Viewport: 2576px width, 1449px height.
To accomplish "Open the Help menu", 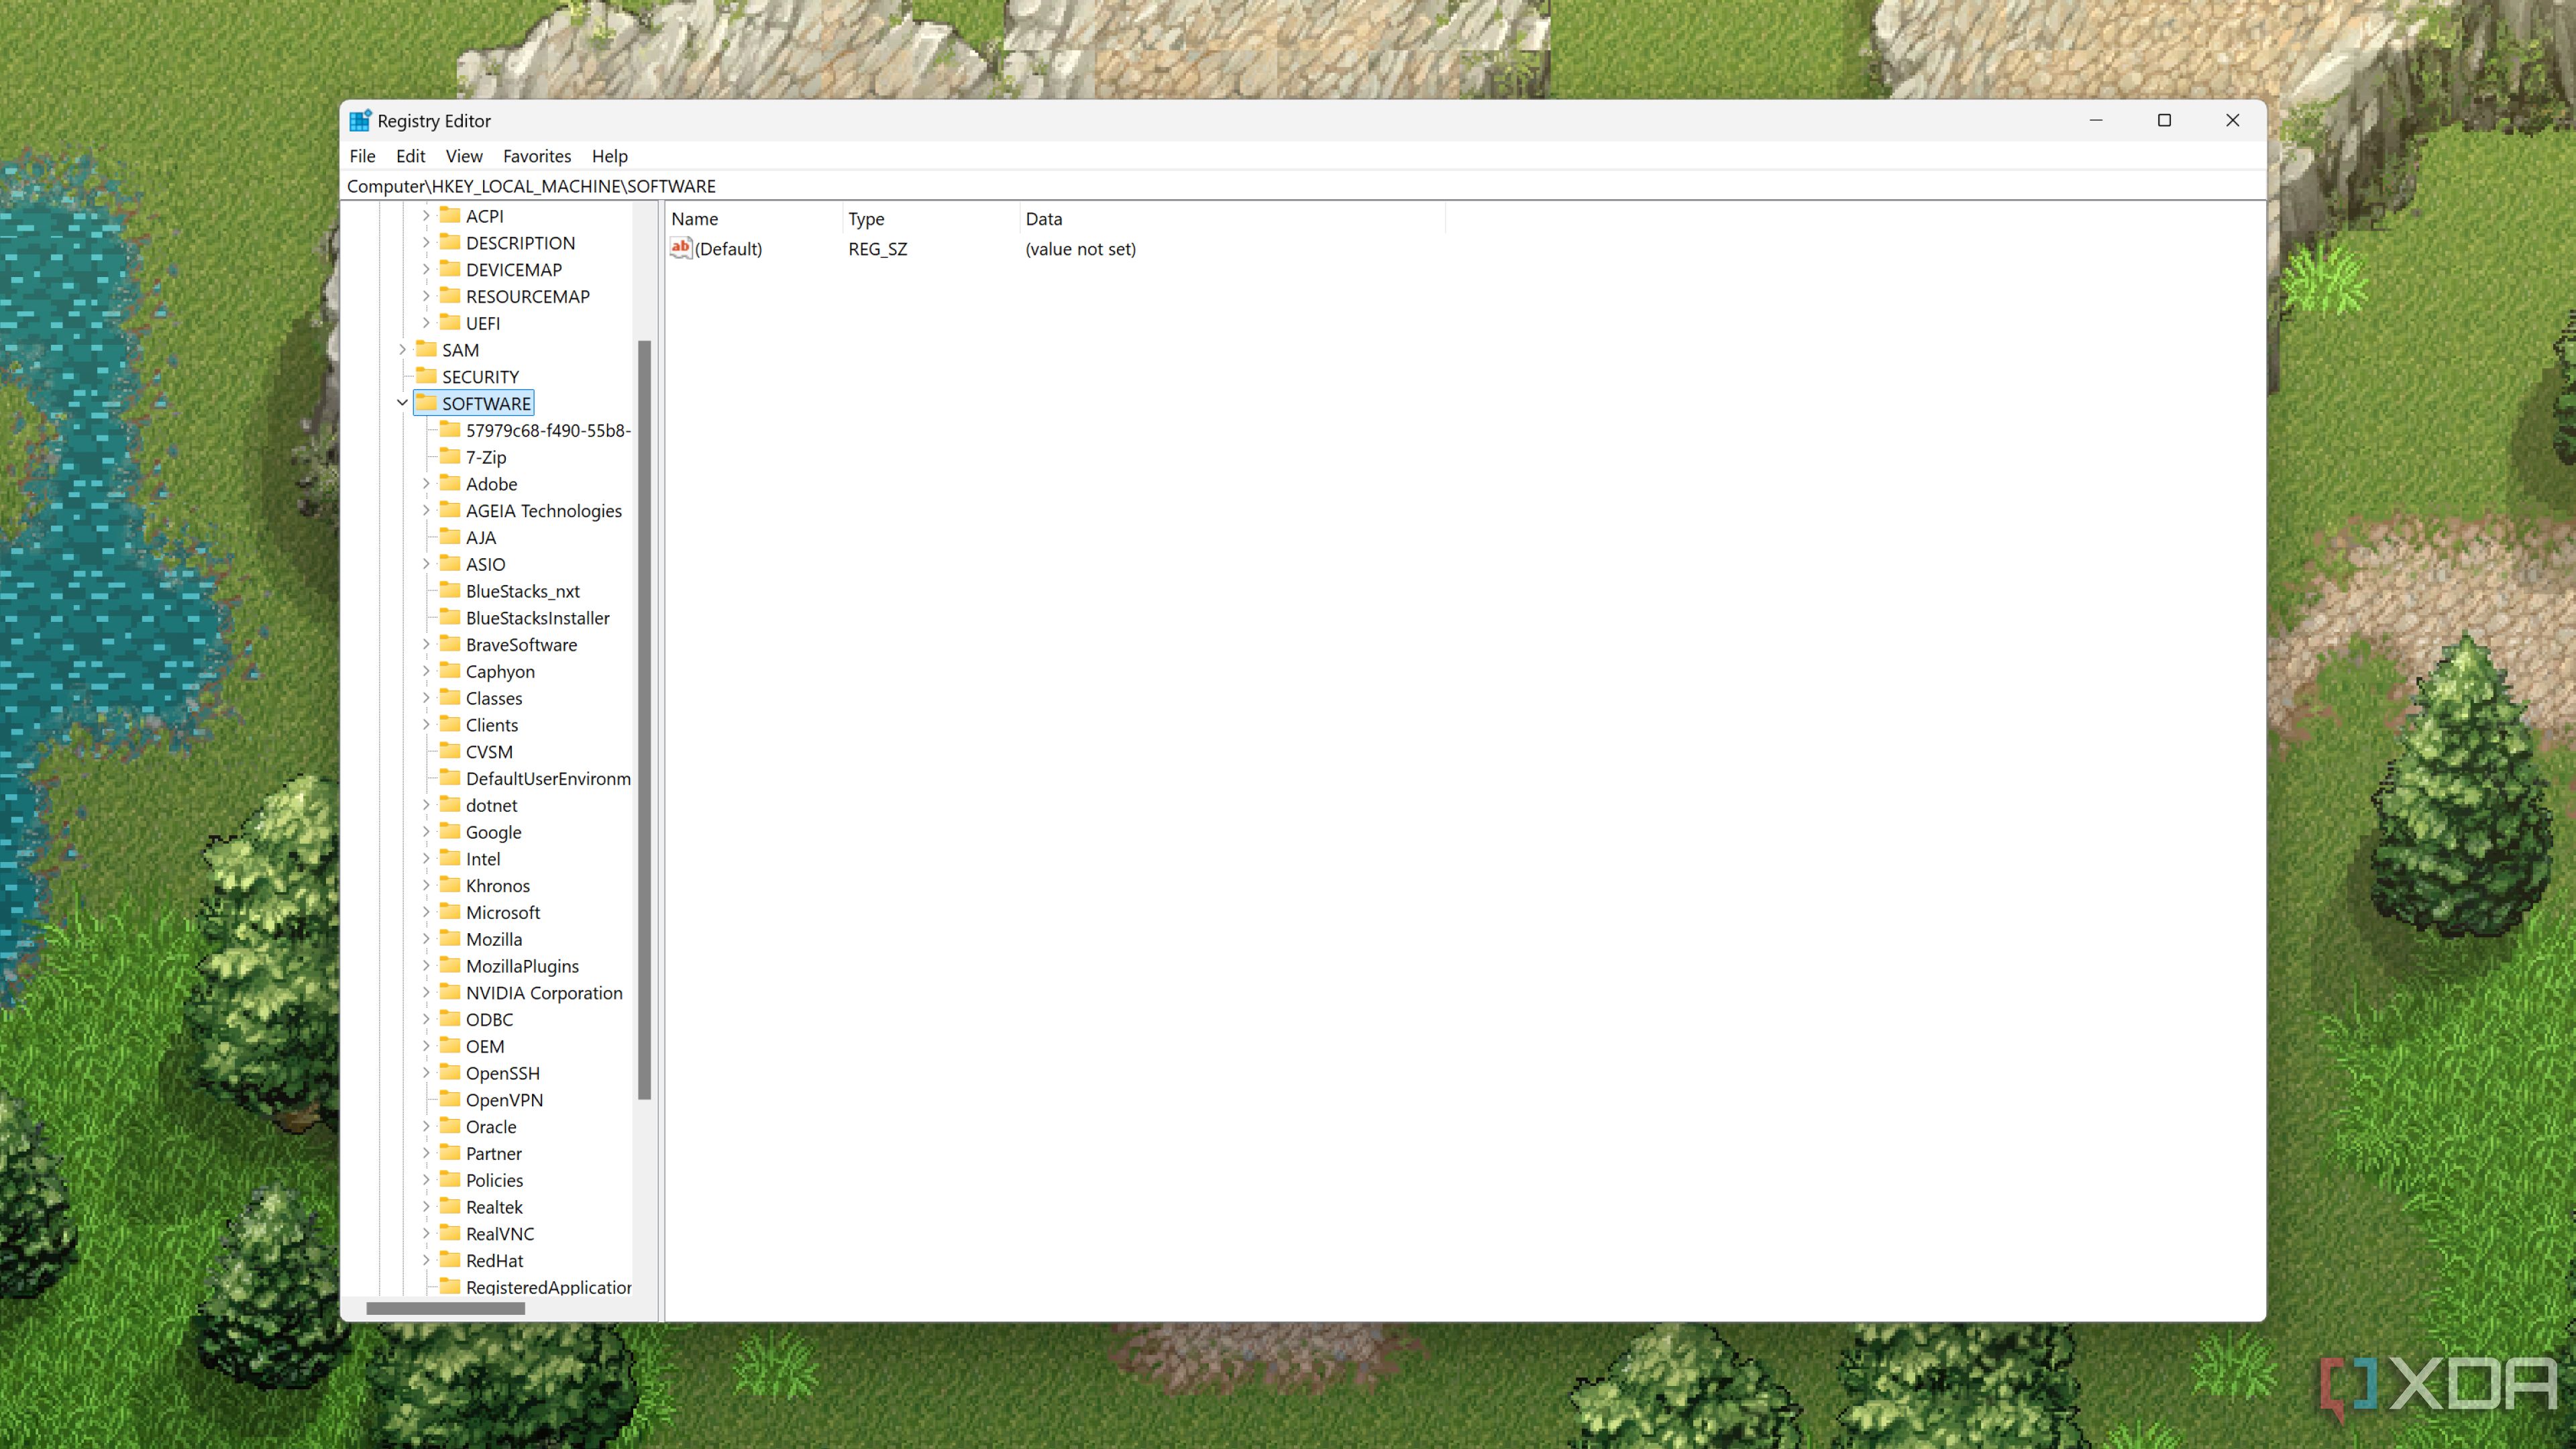I will (x=609, y=156).
